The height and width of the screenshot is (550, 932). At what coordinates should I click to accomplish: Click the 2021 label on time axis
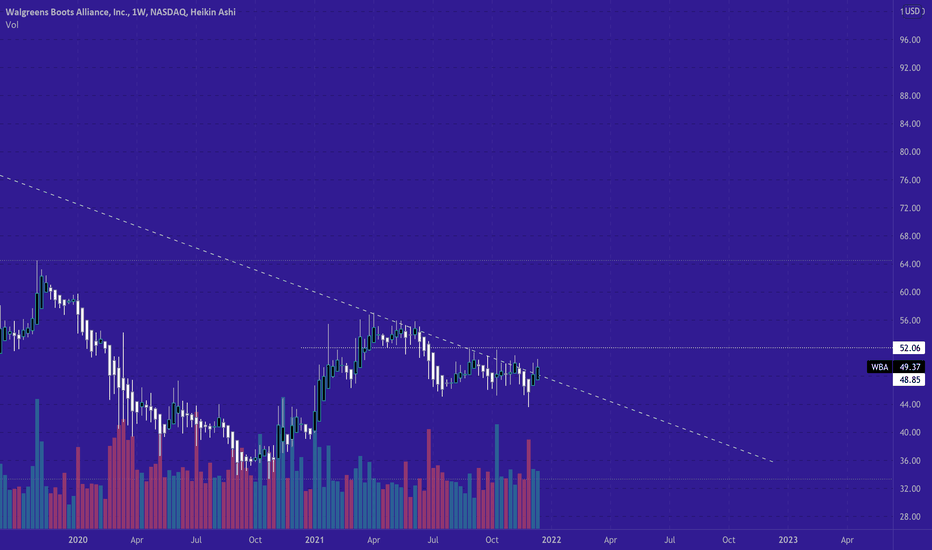tap(314, 540)
